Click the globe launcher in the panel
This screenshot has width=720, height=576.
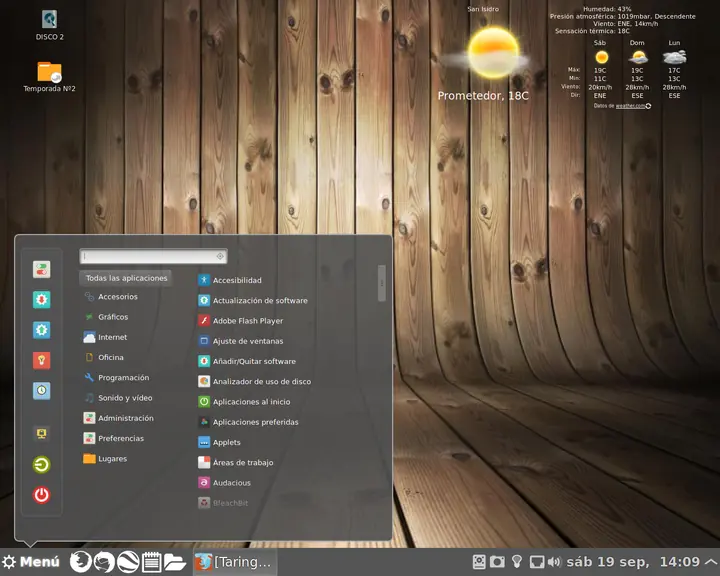point(128,561)
